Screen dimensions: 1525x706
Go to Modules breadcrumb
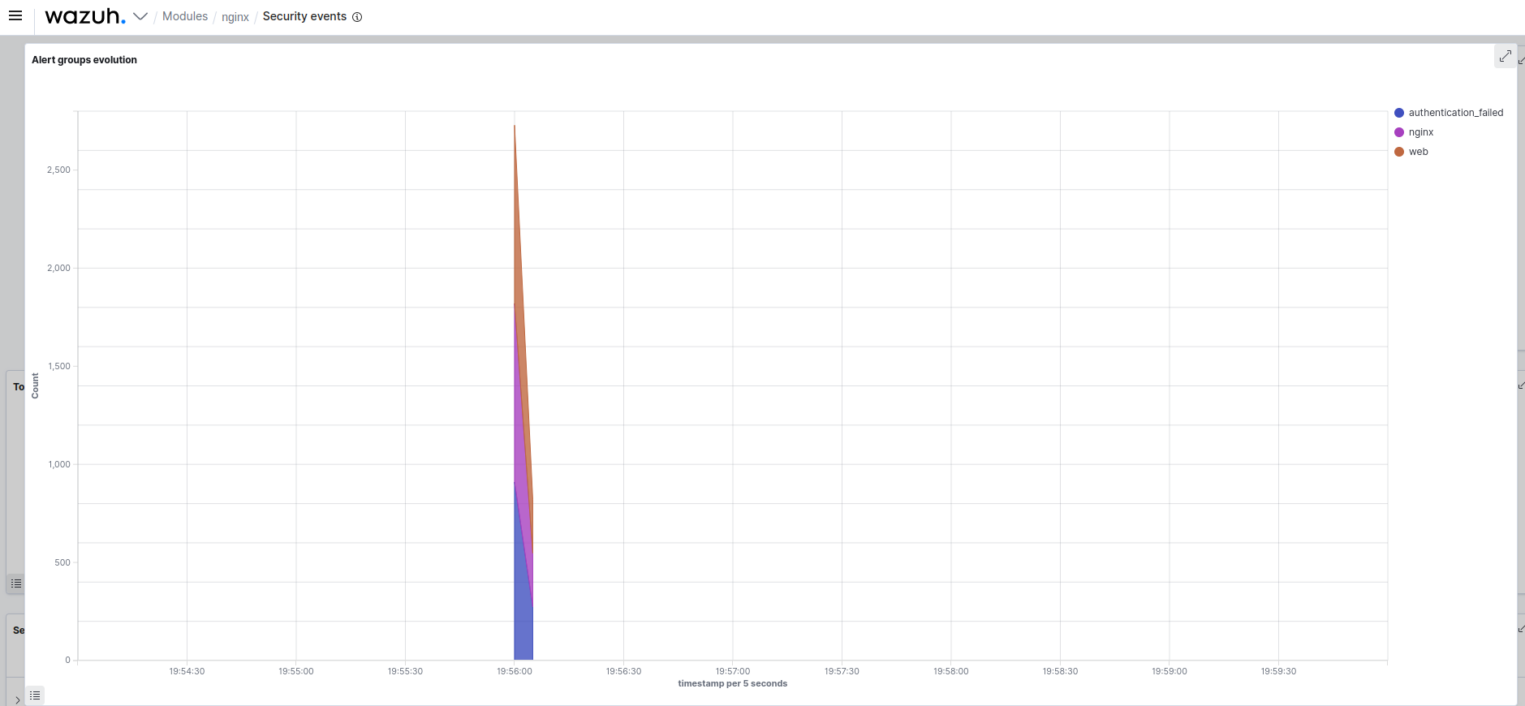tap(185, 17)
